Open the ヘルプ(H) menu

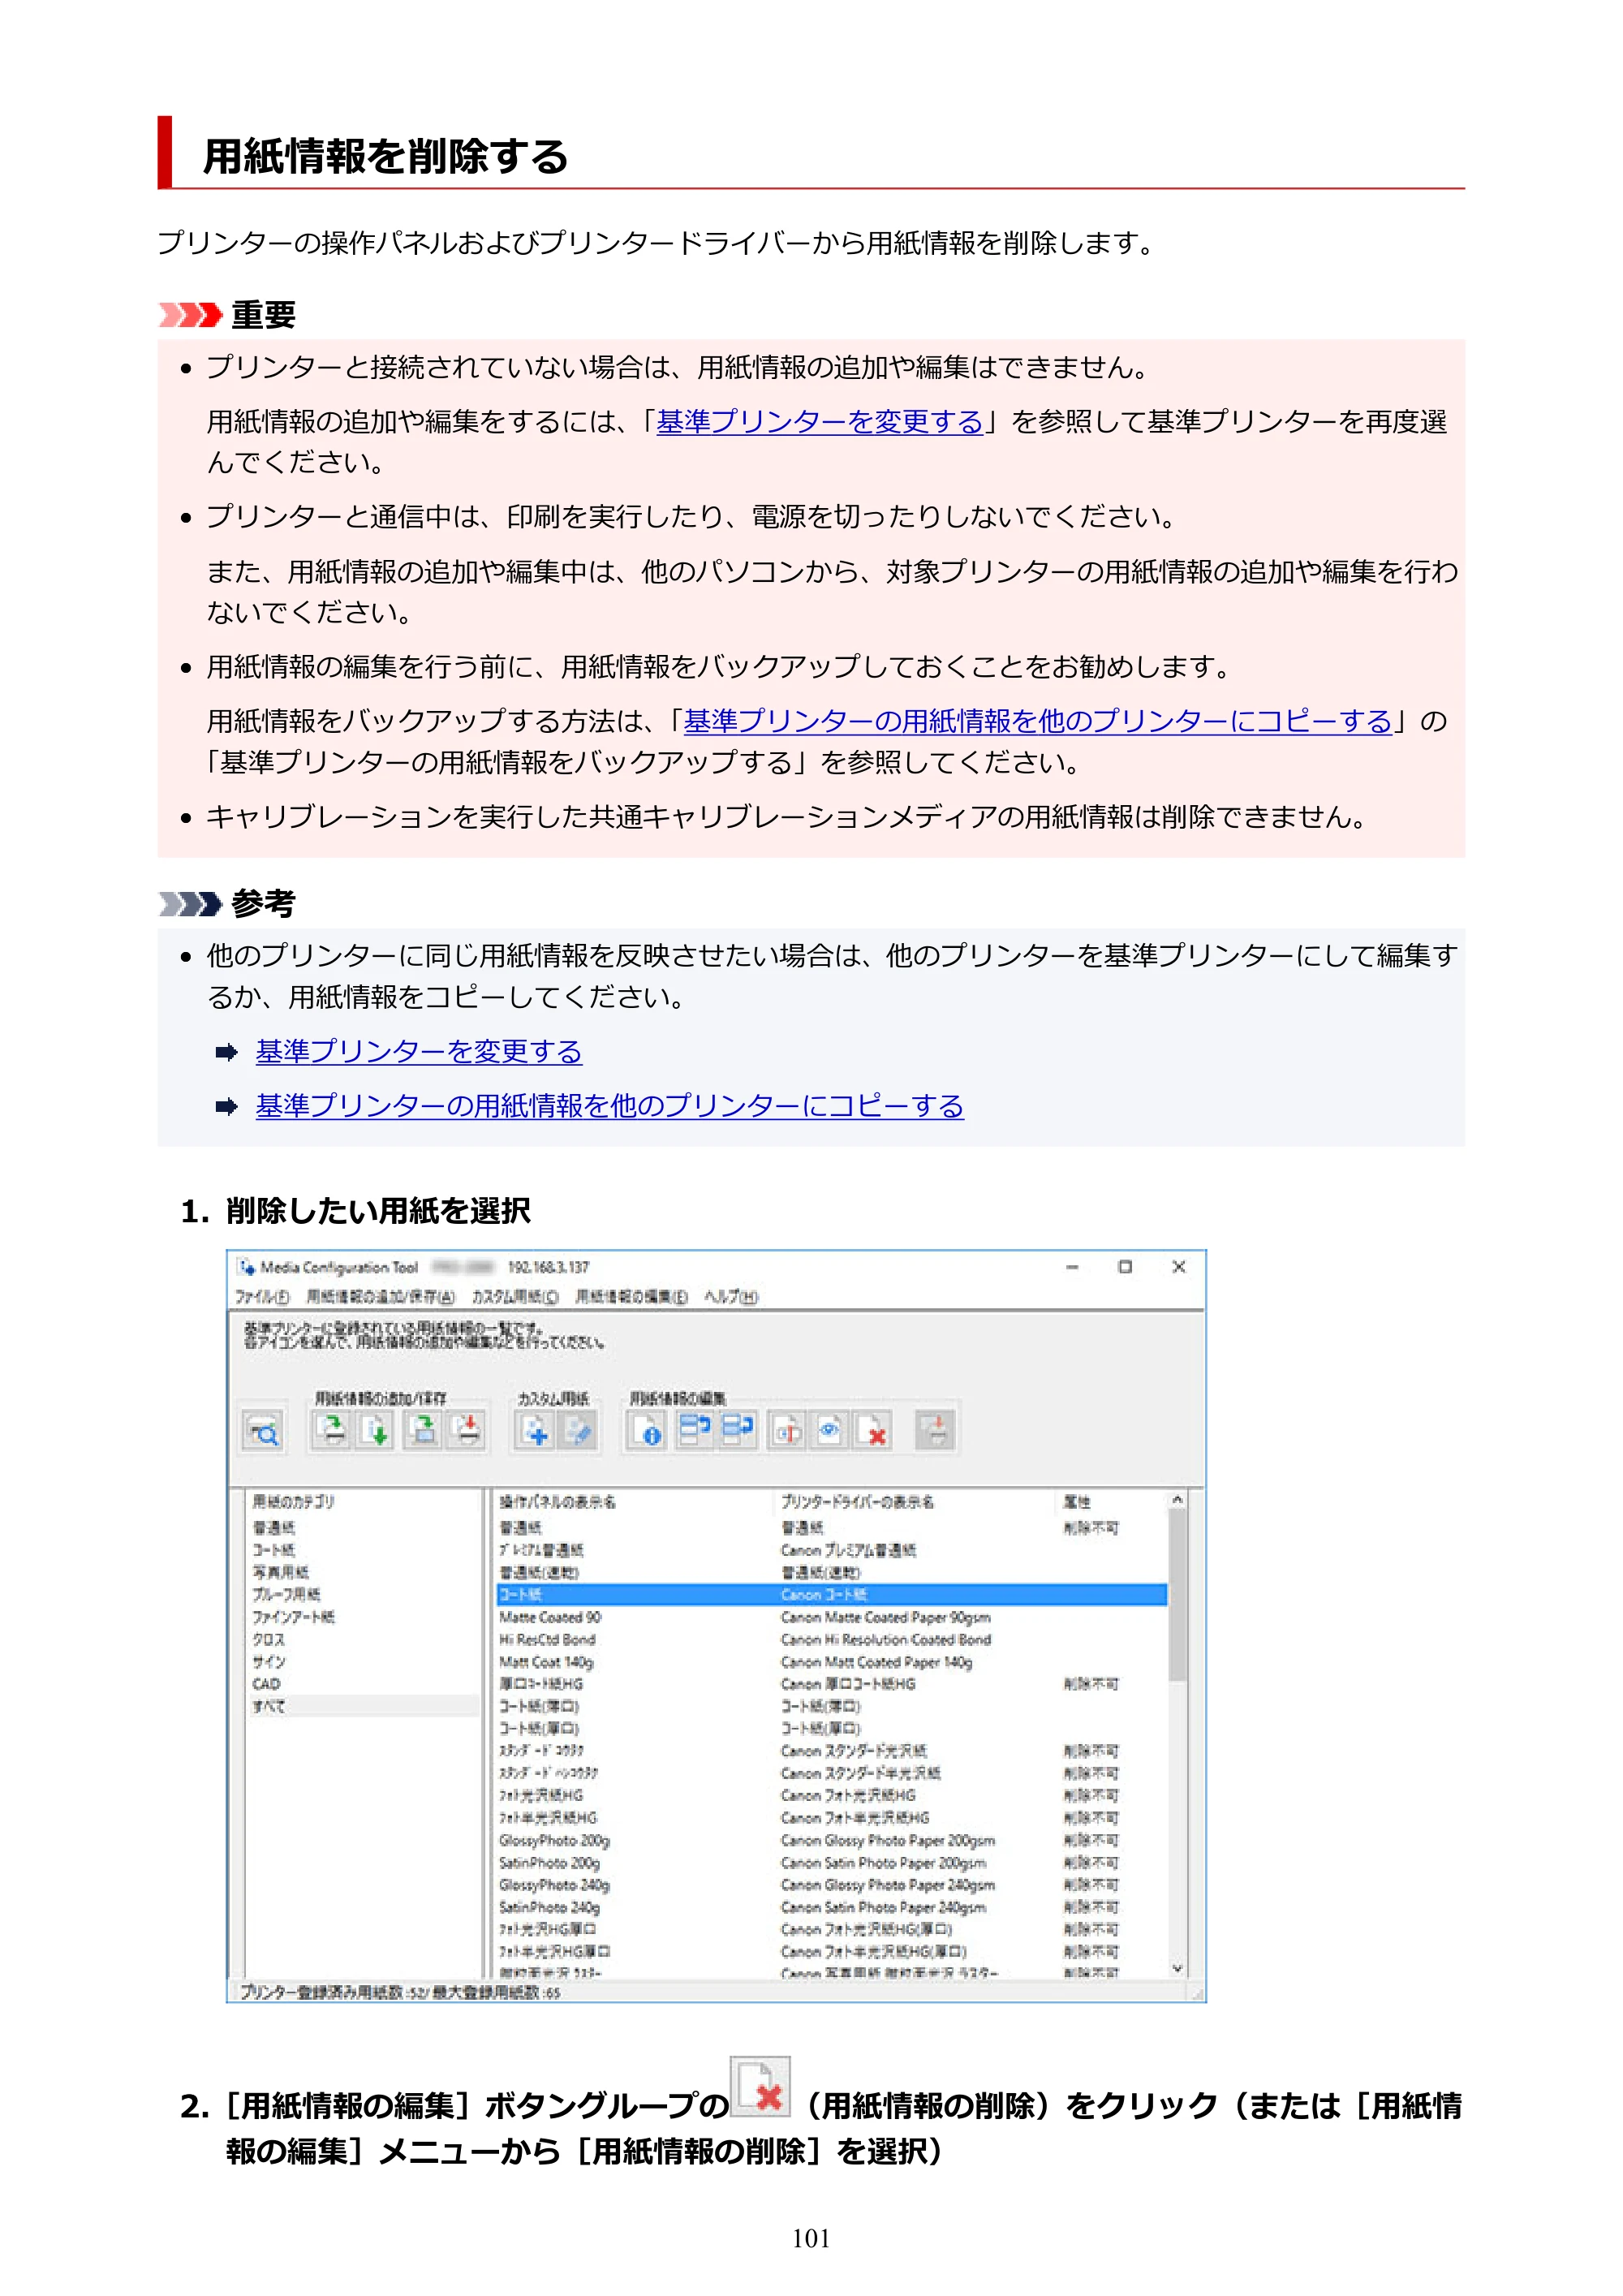click(731, 1297)
